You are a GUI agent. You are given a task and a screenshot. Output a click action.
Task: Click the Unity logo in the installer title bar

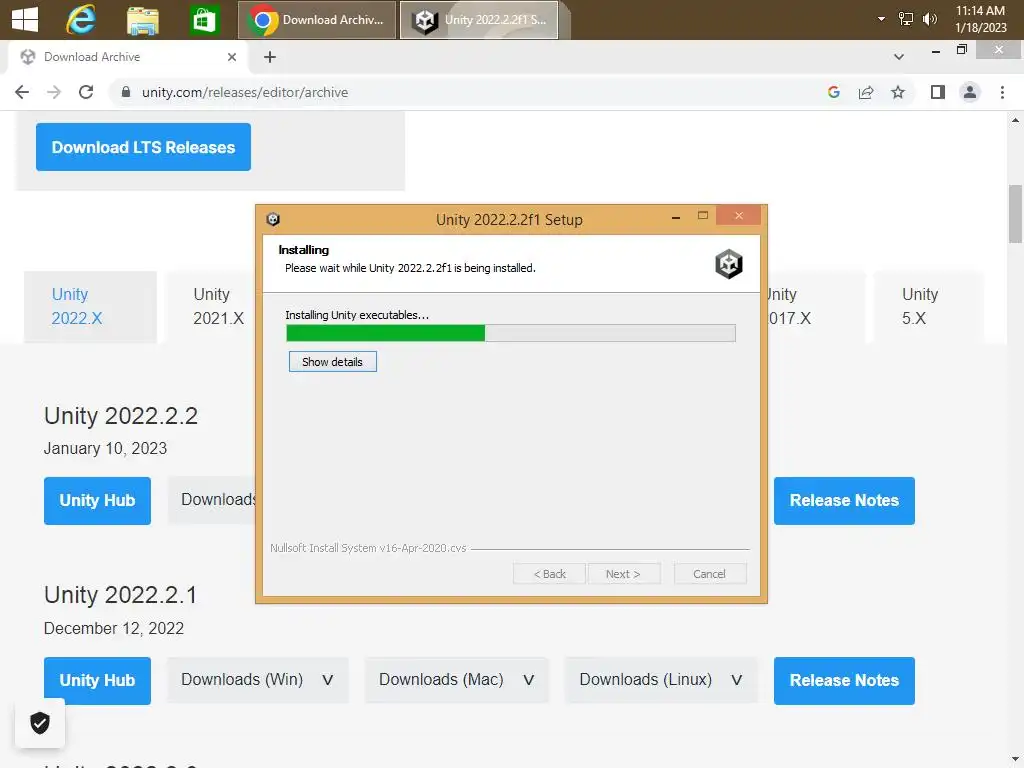coord(274,219)
